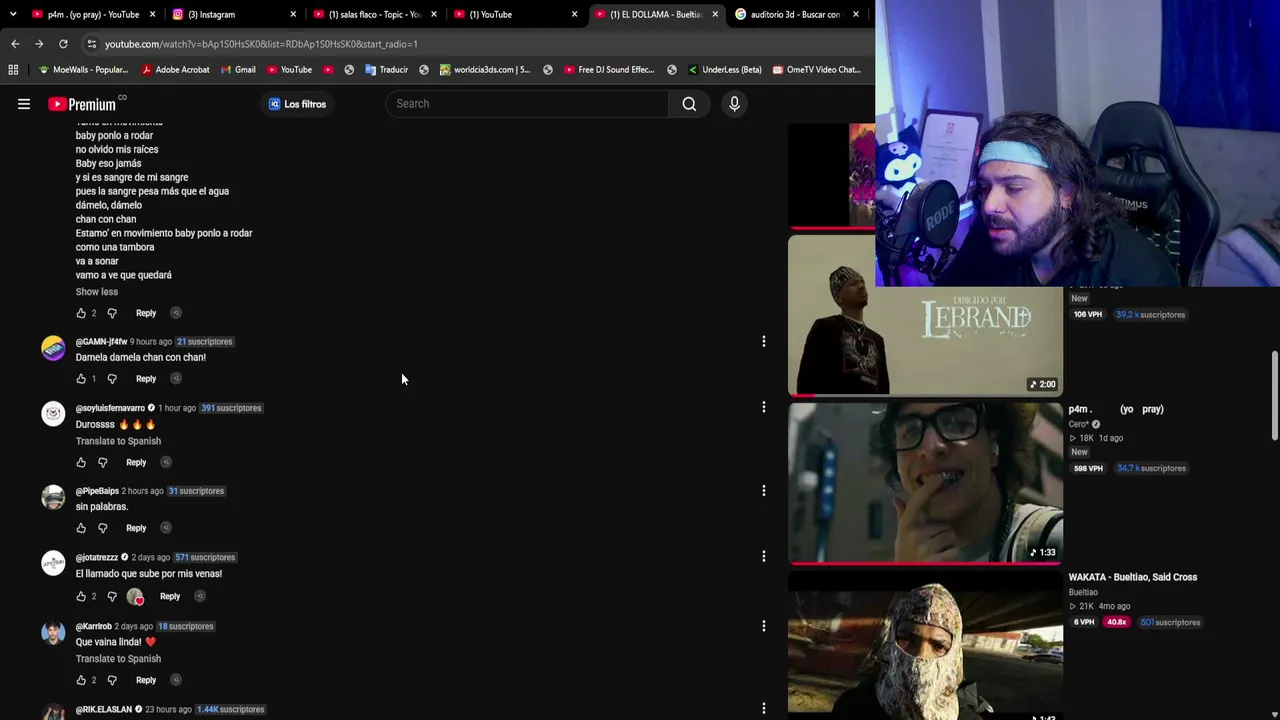Open options menu for @soyluisfernavarro's comment
This screenshot has width=1280, height=720.
pyautogui.click(x=764, y=407)
